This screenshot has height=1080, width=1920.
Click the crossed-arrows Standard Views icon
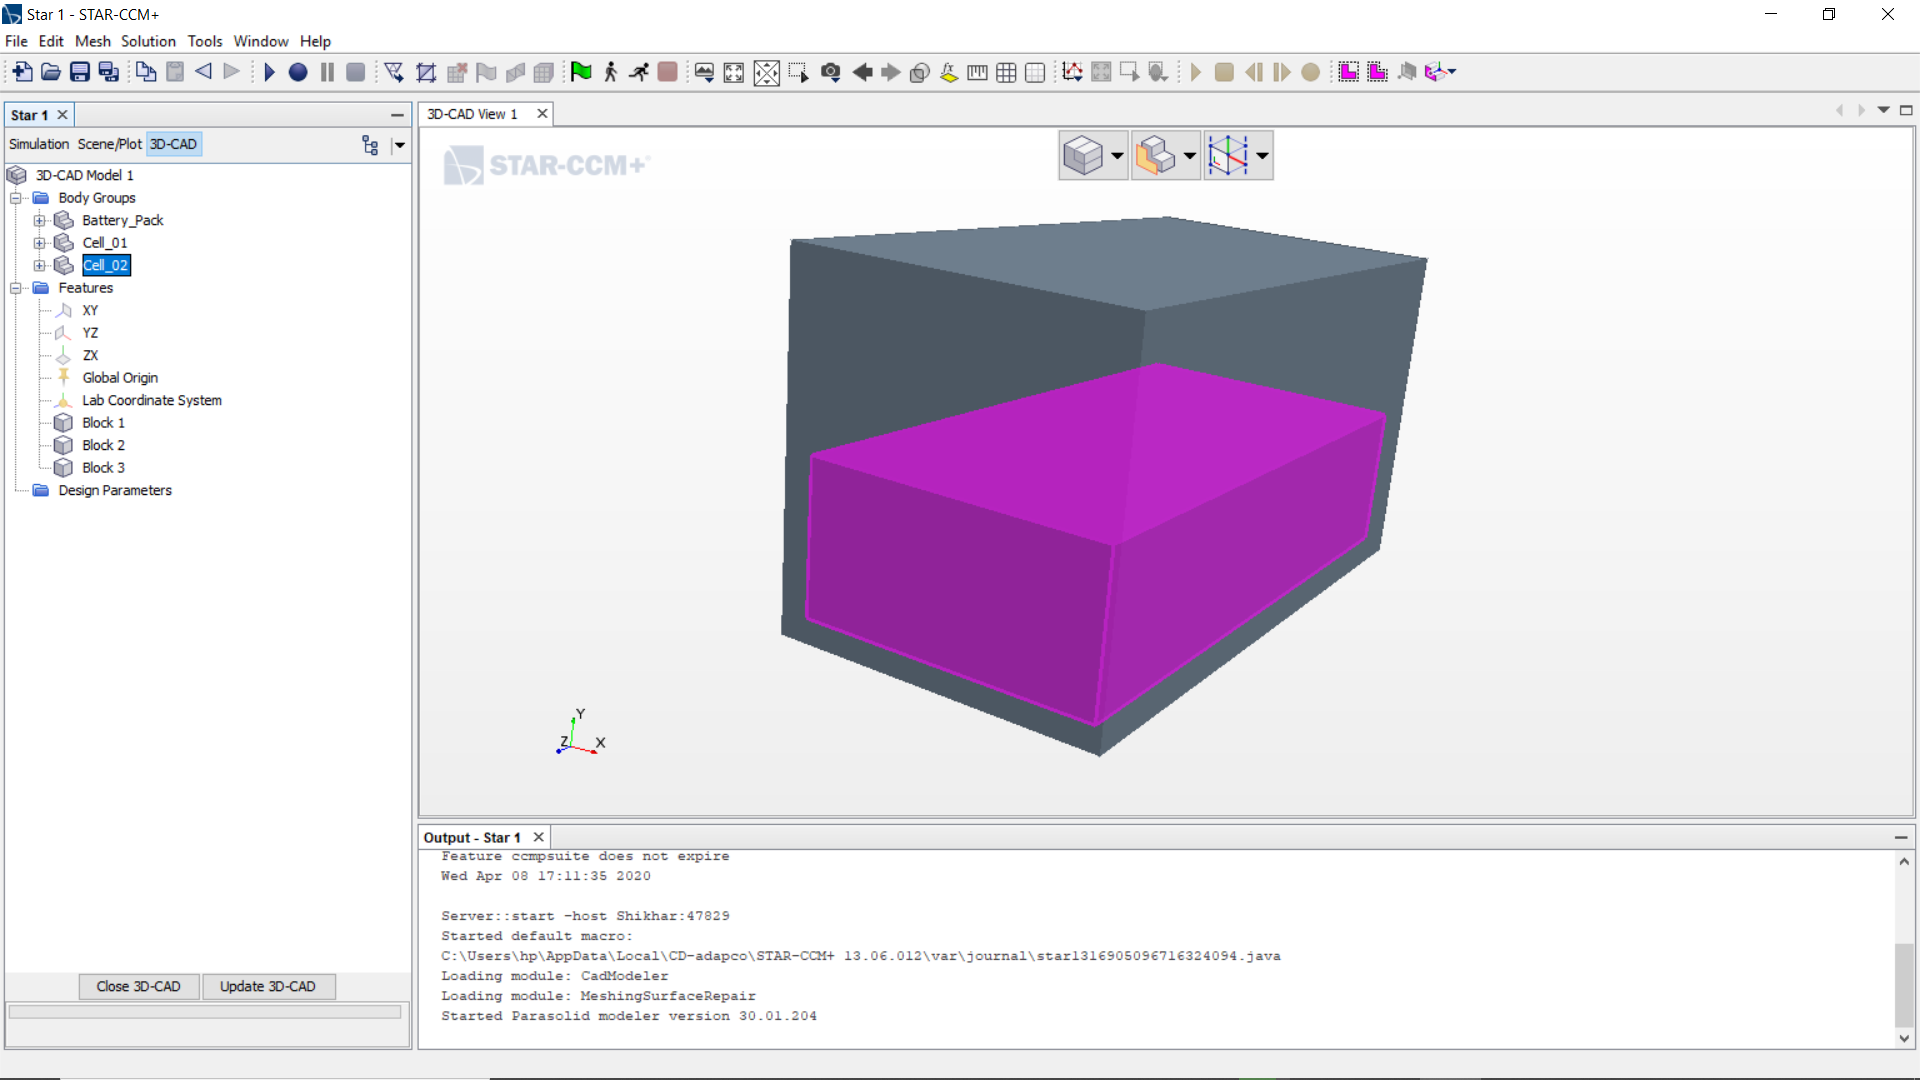[766, 73]
